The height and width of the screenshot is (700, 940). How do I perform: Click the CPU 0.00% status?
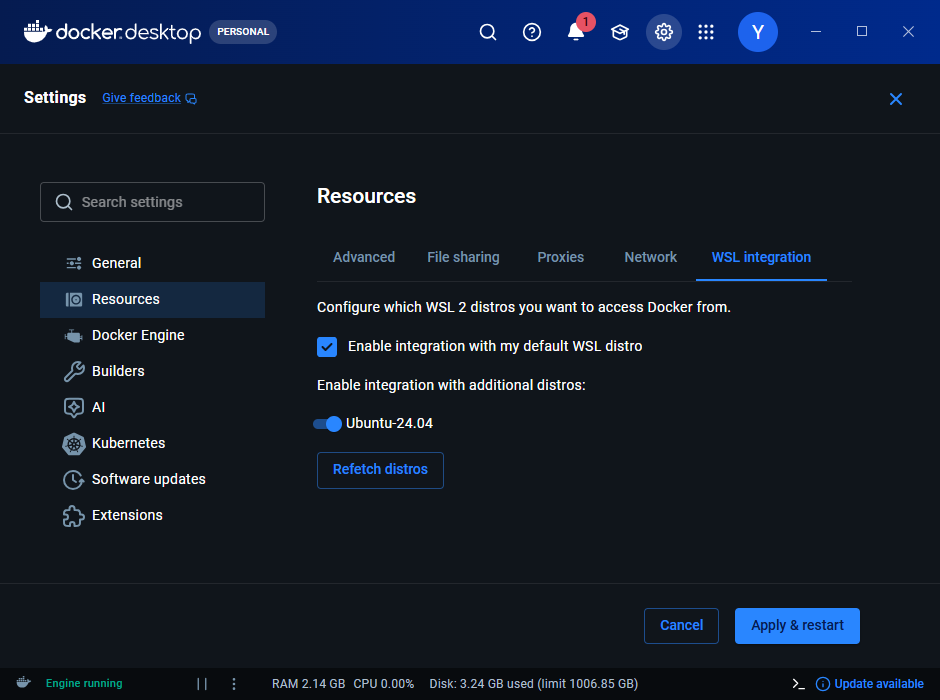(384, 684)
